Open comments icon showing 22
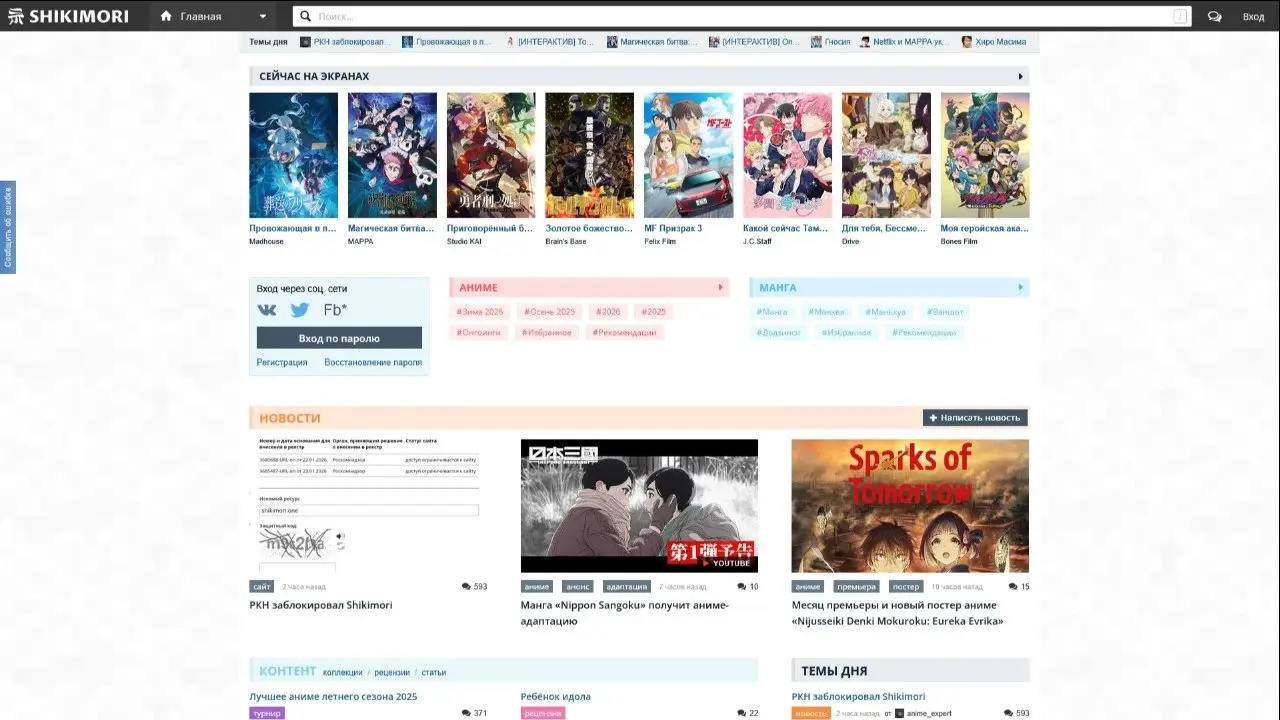This screenshot has width=1280, height=720. coord(747,713)
